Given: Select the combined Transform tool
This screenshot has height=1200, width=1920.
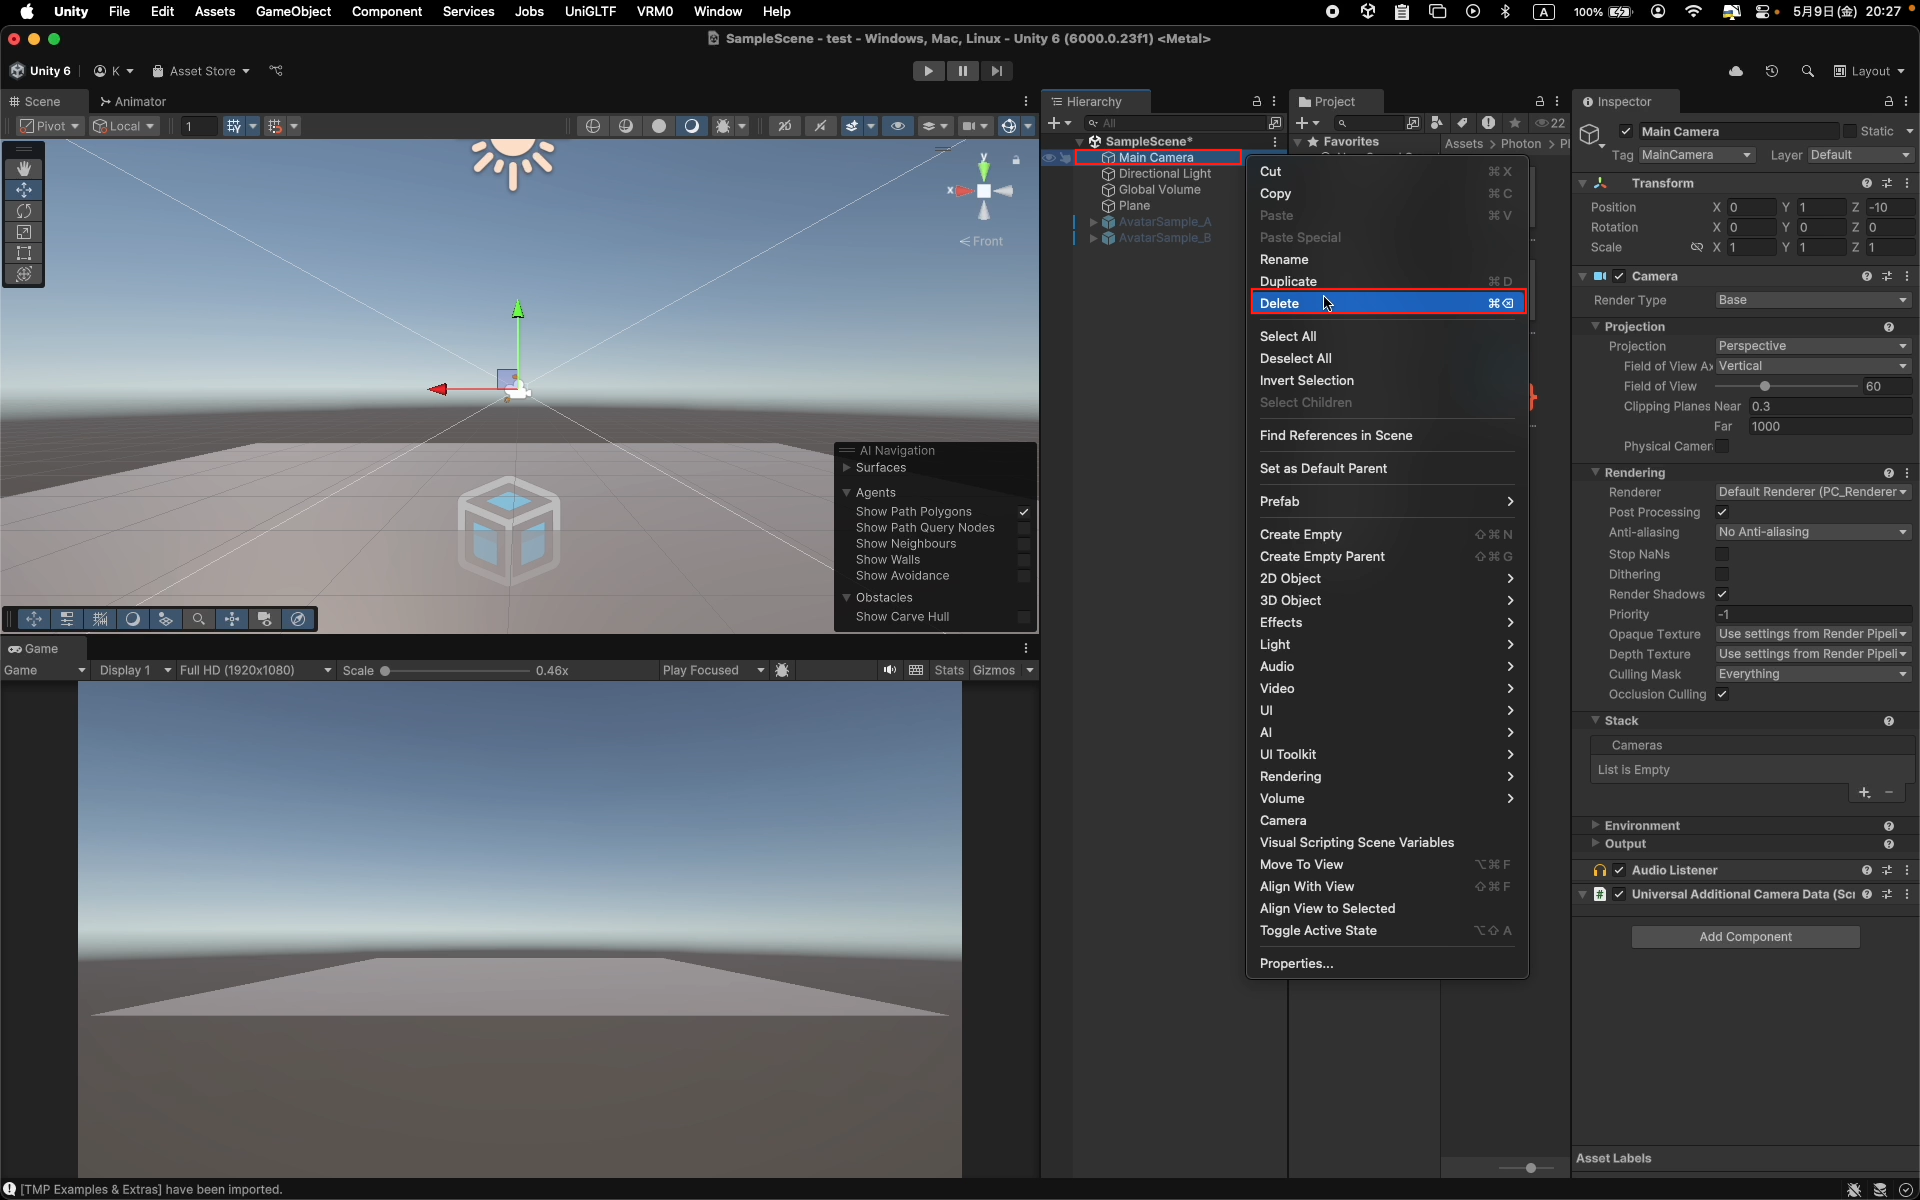Looking at the screenshot, I should (x=24, y=274).
